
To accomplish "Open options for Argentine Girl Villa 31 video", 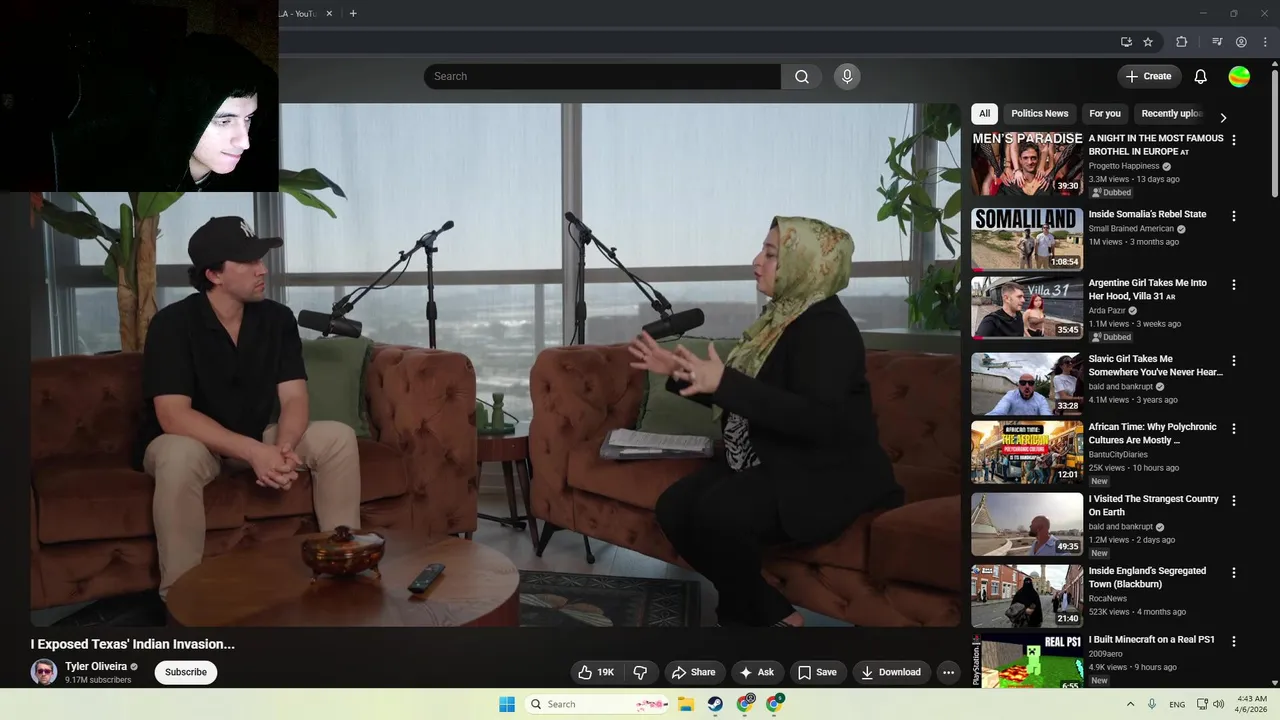I will coord(1233,285).
